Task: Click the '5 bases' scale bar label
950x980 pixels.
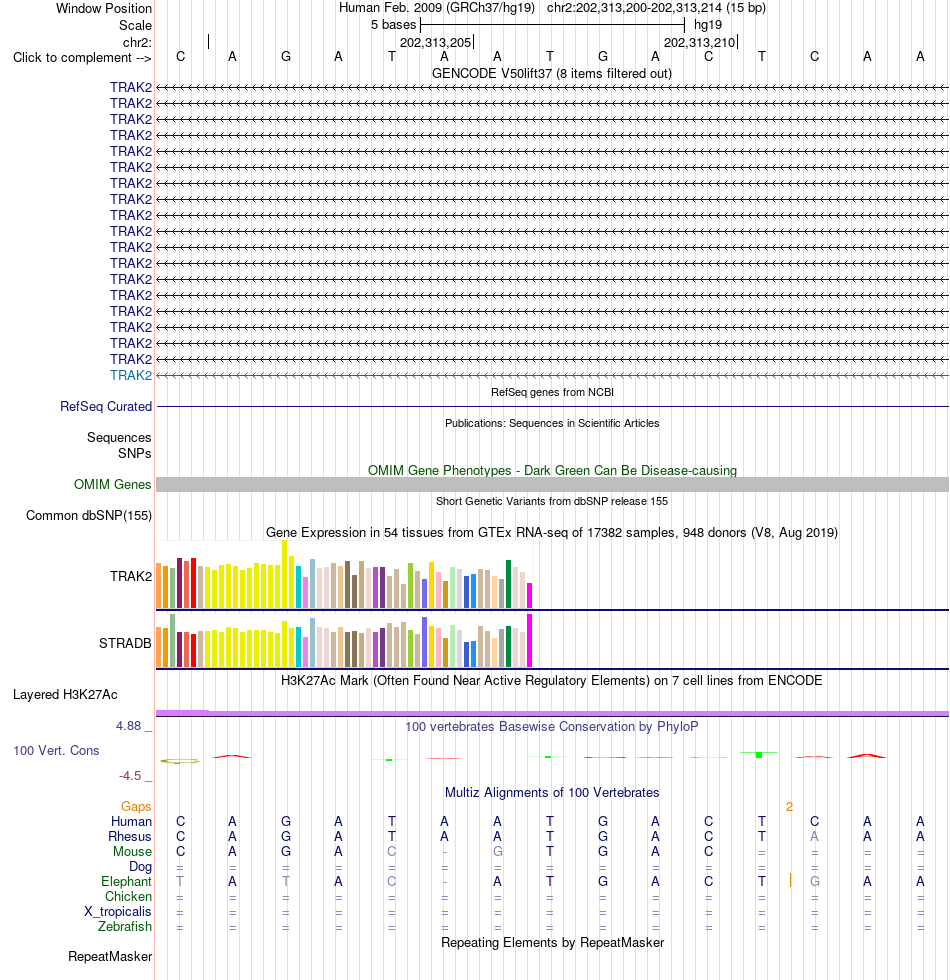Action: pyautogui.click(x=393, y=25)
